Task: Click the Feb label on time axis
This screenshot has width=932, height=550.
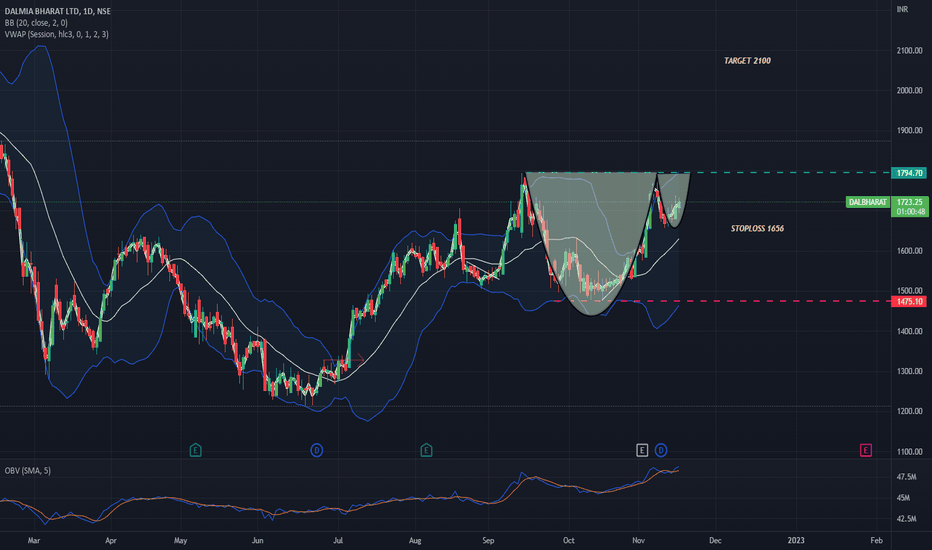Action: (876, 540)
